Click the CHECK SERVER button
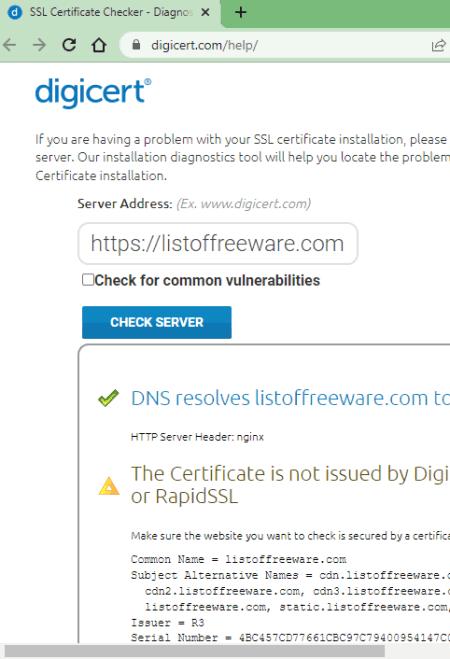This screenshot has width=450, height=659. [157, 322]
